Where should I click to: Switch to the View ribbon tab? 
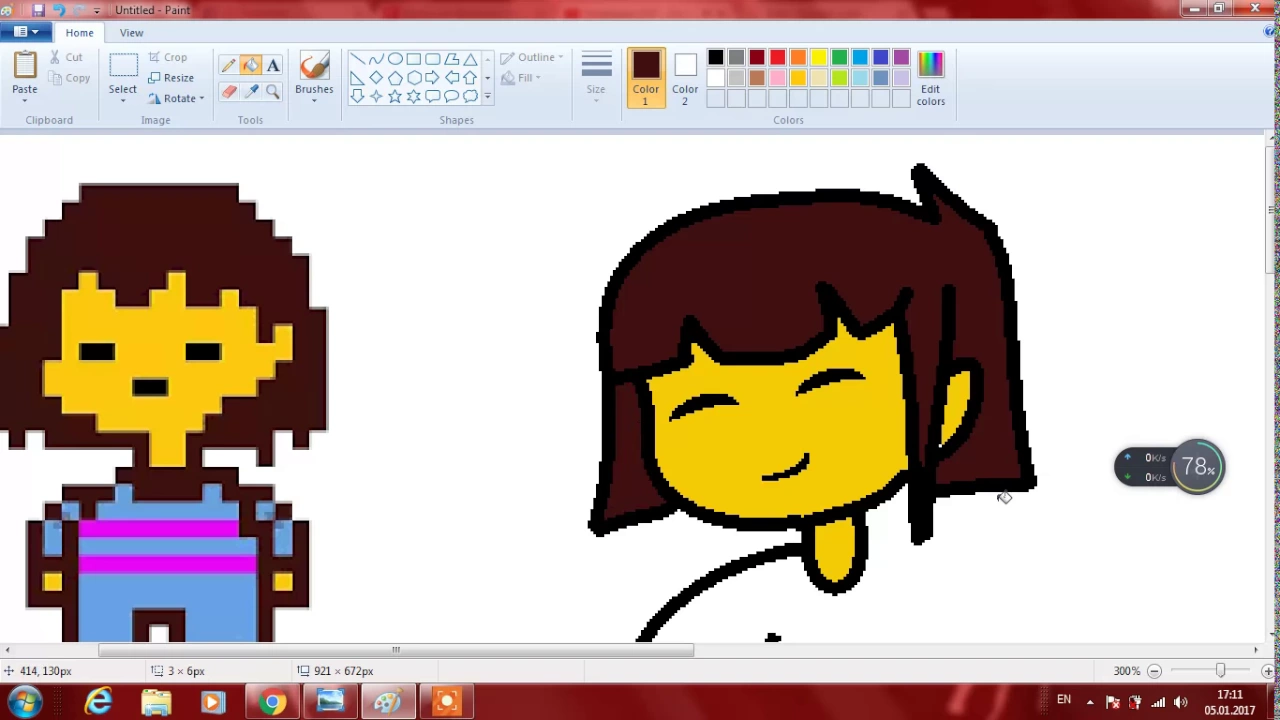(x=131, y=33)
